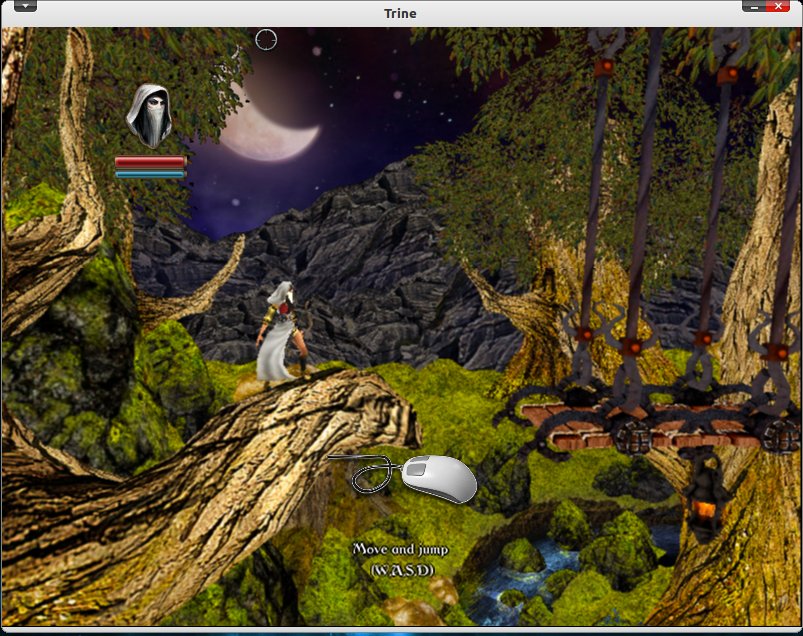Click the circular aiming crosshair
The image size is (803, 636).
tap(265, 39)
